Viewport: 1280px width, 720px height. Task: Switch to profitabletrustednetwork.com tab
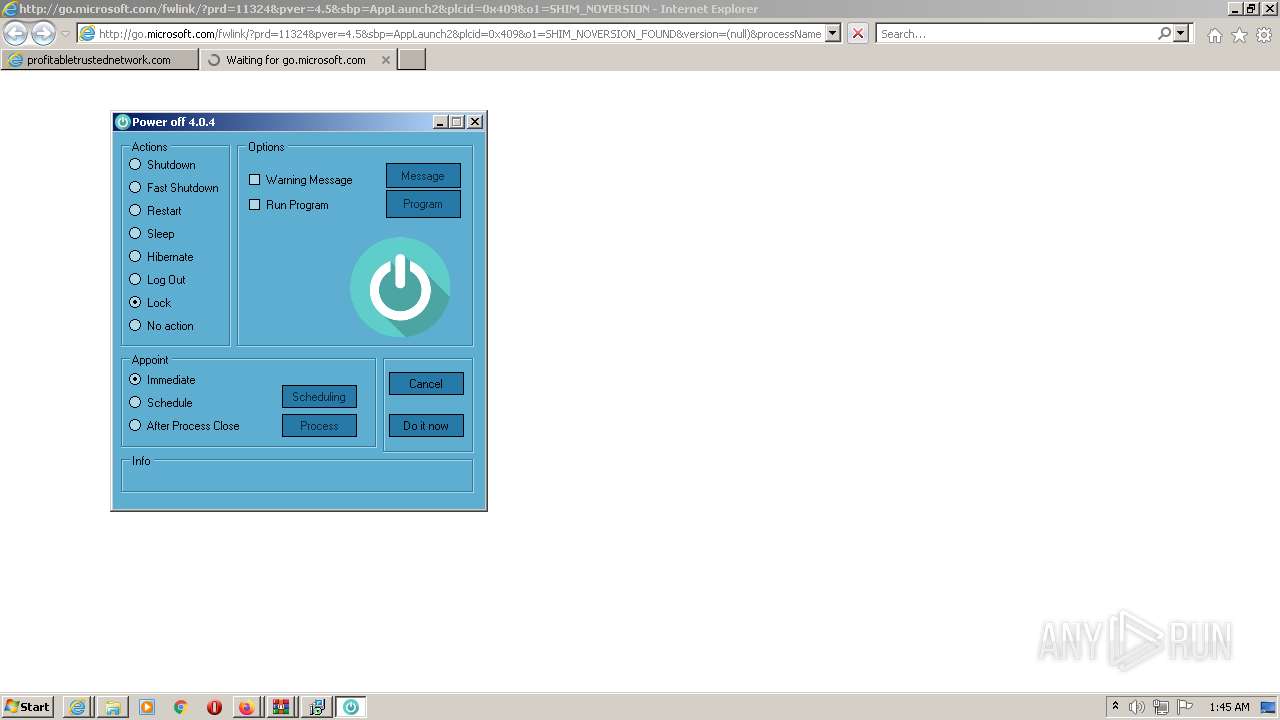pos(100,60)
